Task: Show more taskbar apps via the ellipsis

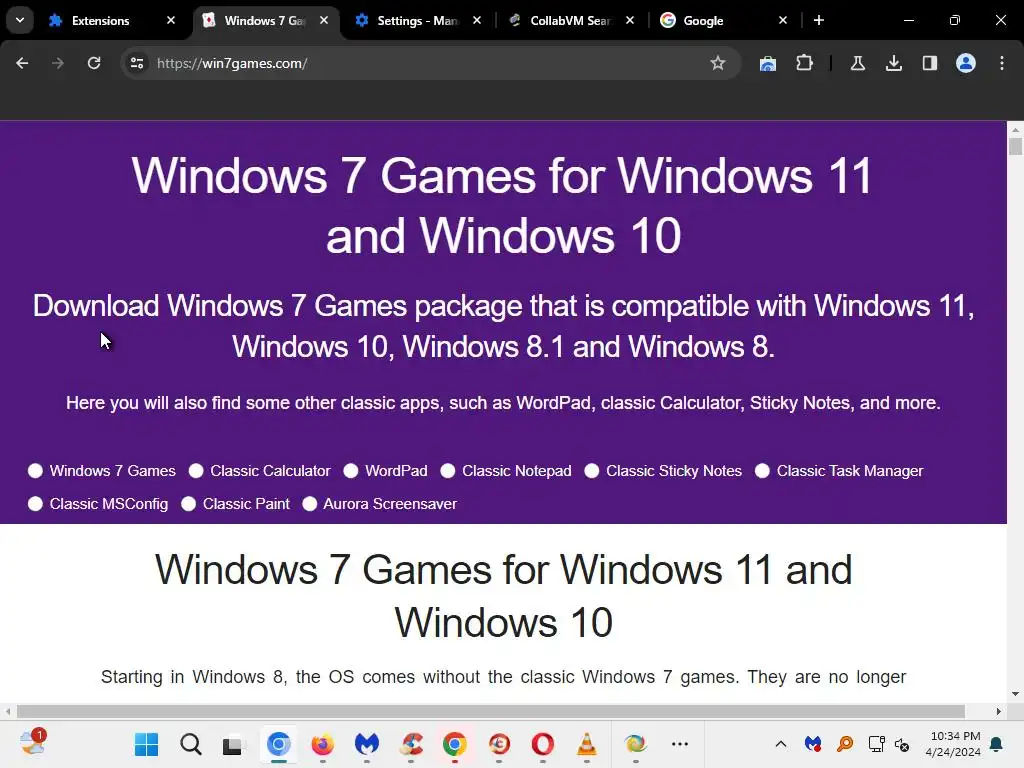Action: point(680,744)
